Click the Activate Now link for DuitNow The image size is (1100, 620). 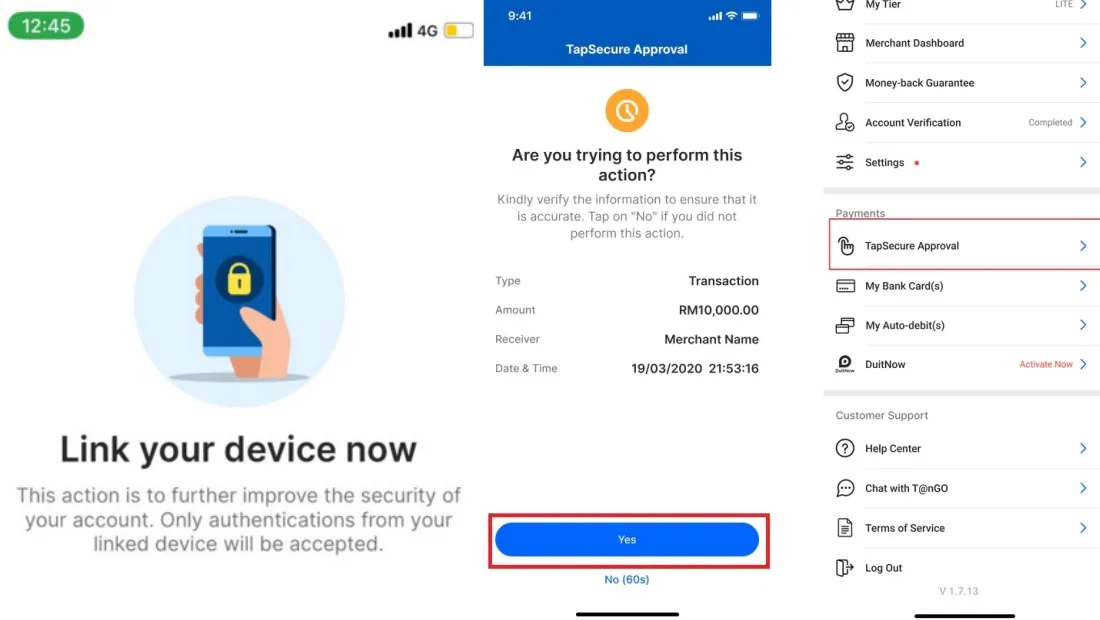pyautogui.click(x=1045, y=364)
